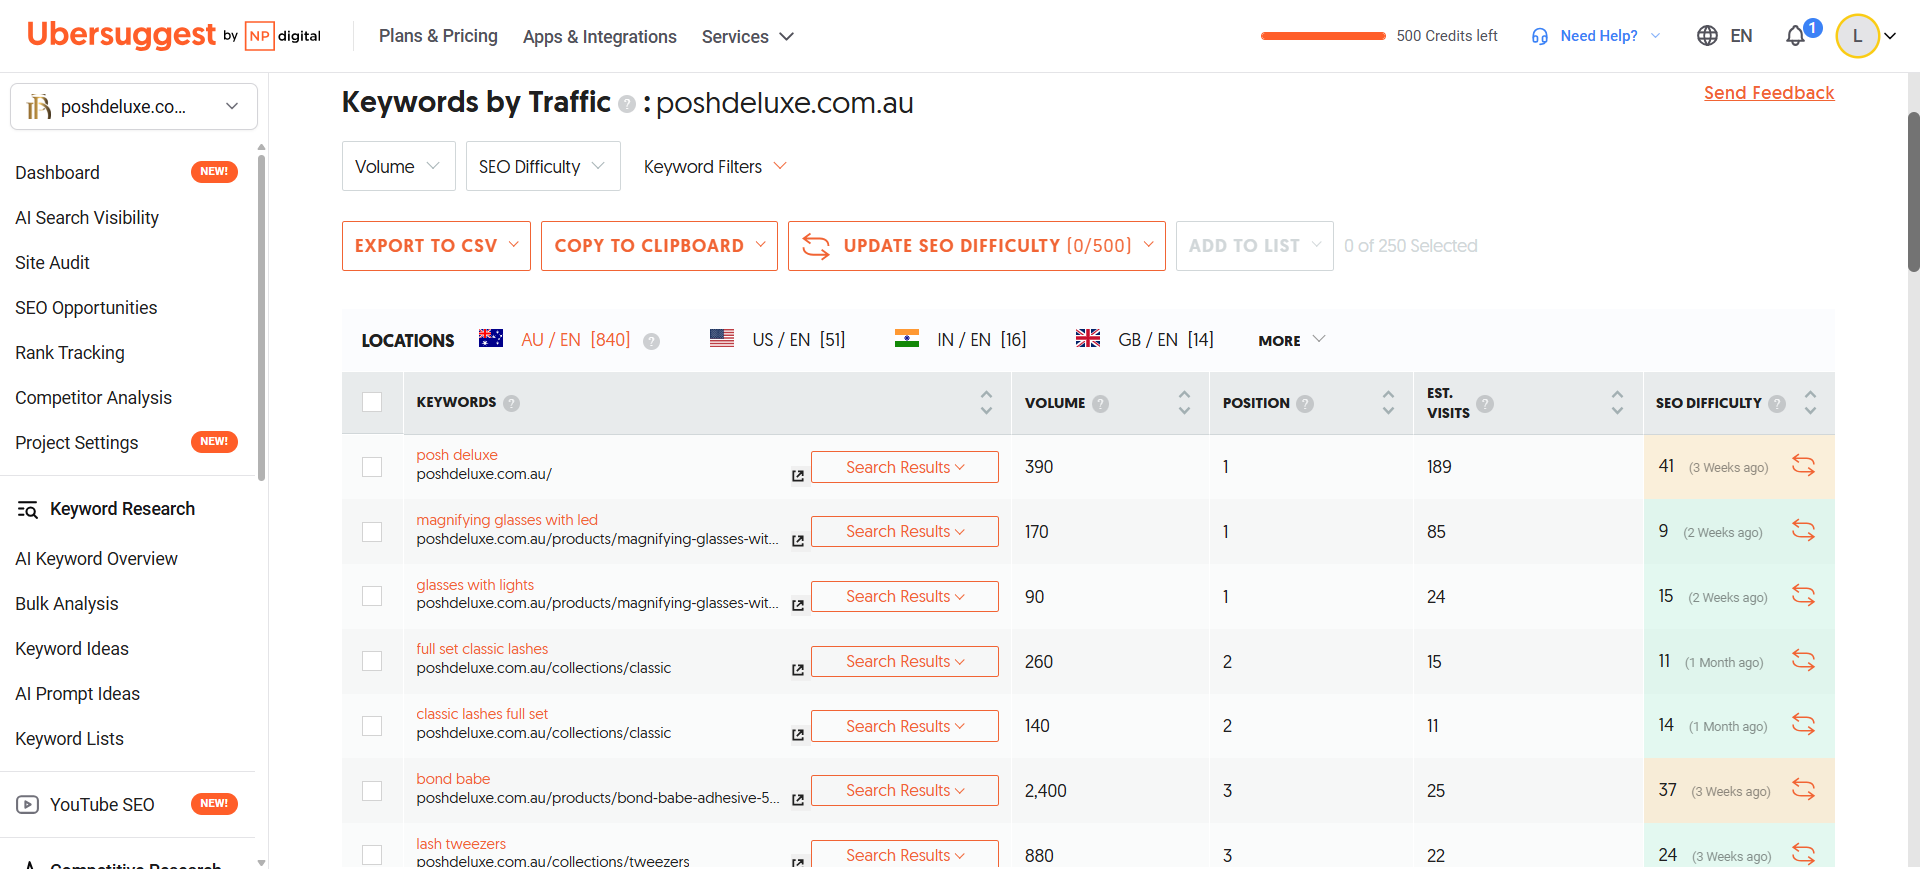
Task: Open Copy to Clipboard dropdown
Action: (x=659, y=246)
